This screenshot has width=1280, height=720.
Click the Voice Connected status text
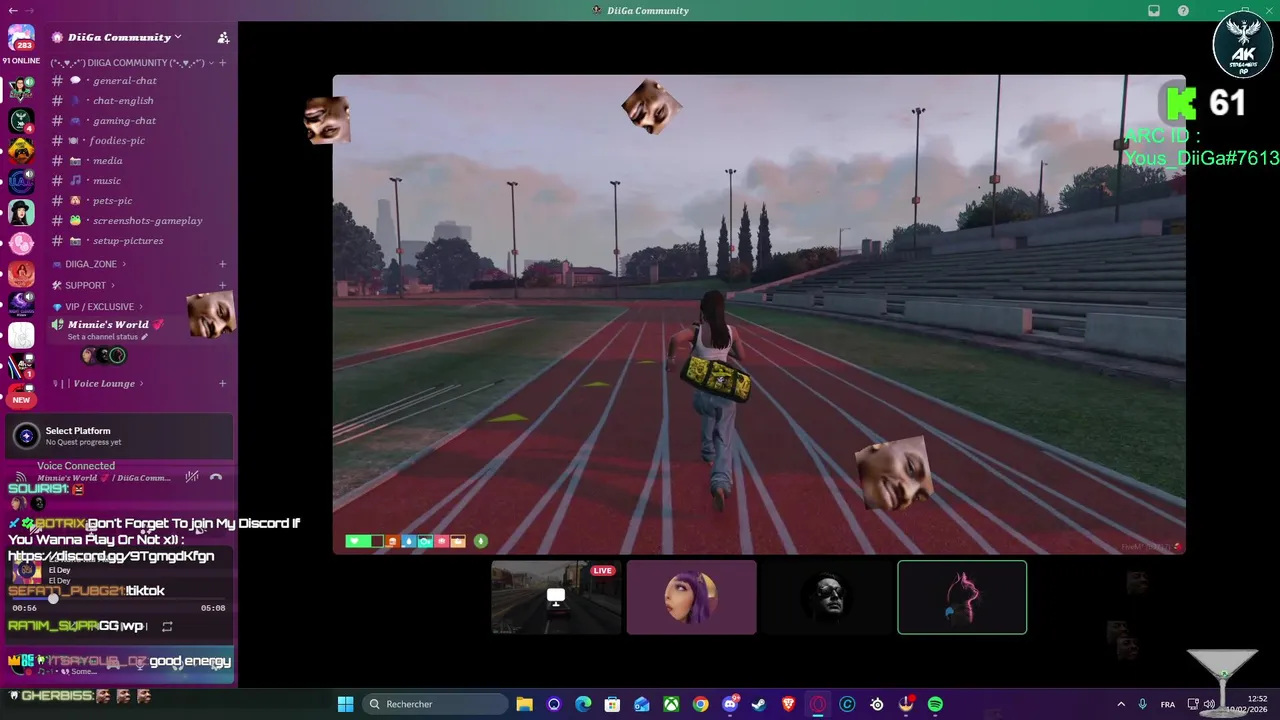tap(76, 466)
